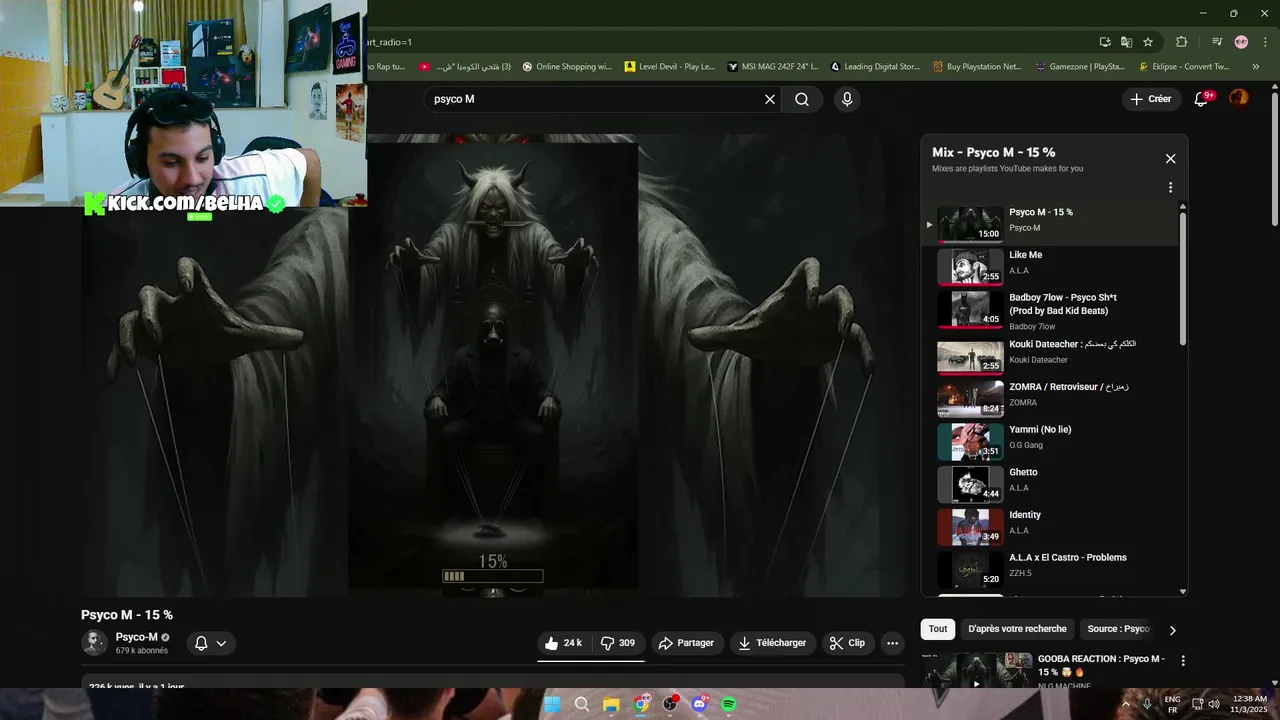This screenshot has width=1280, height=720.
Task: Open the Mix playlist three-dot options
Action: coord(1170,187)
